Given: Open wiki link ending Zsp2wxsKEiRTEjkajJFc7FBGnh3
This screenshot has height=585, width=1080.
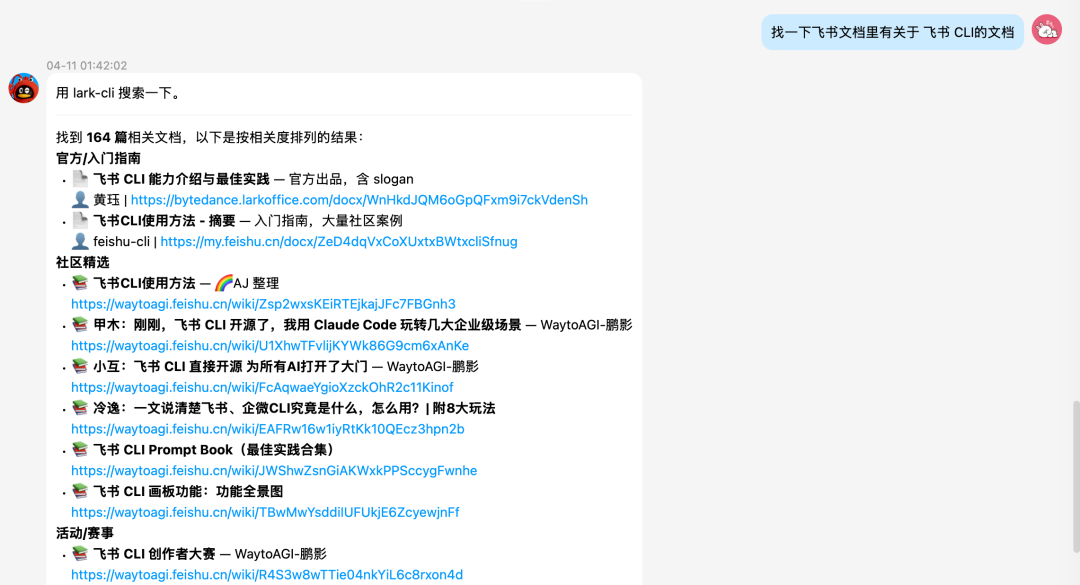Looking at the screenshot, I should pos(263,304).
